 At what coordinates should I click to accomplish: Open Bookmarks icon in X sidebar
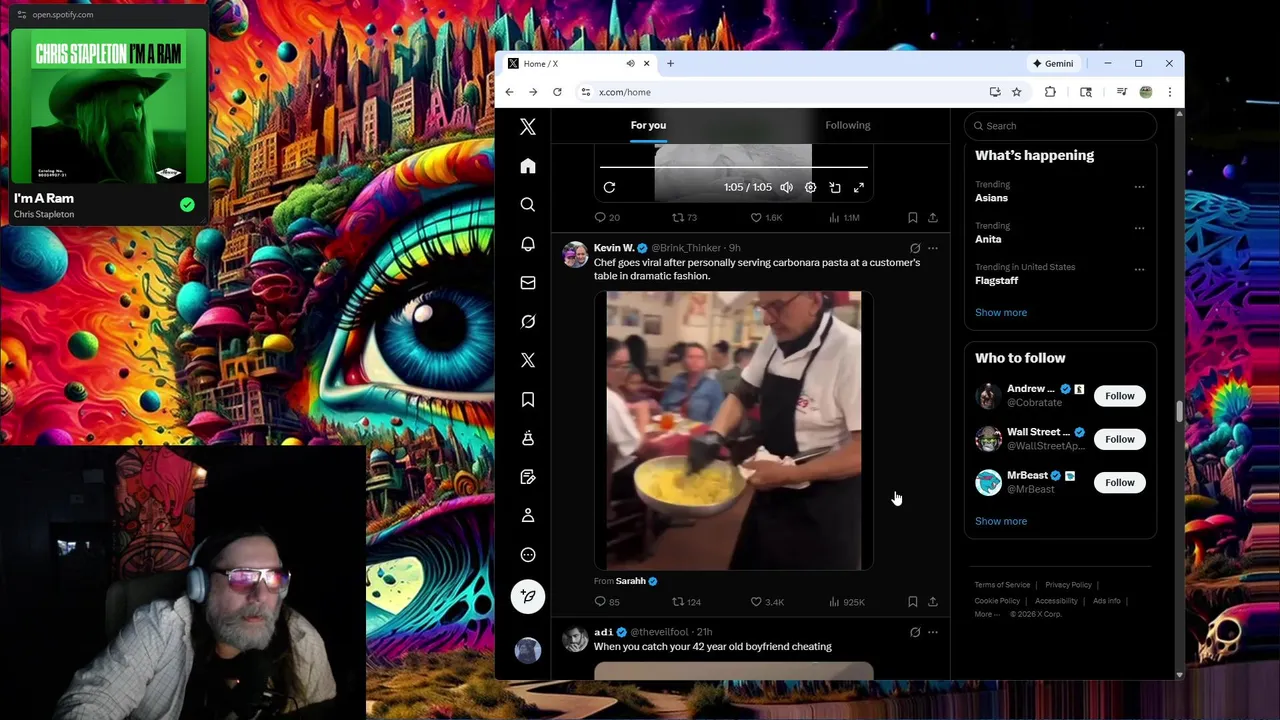[x=528, y=399]
